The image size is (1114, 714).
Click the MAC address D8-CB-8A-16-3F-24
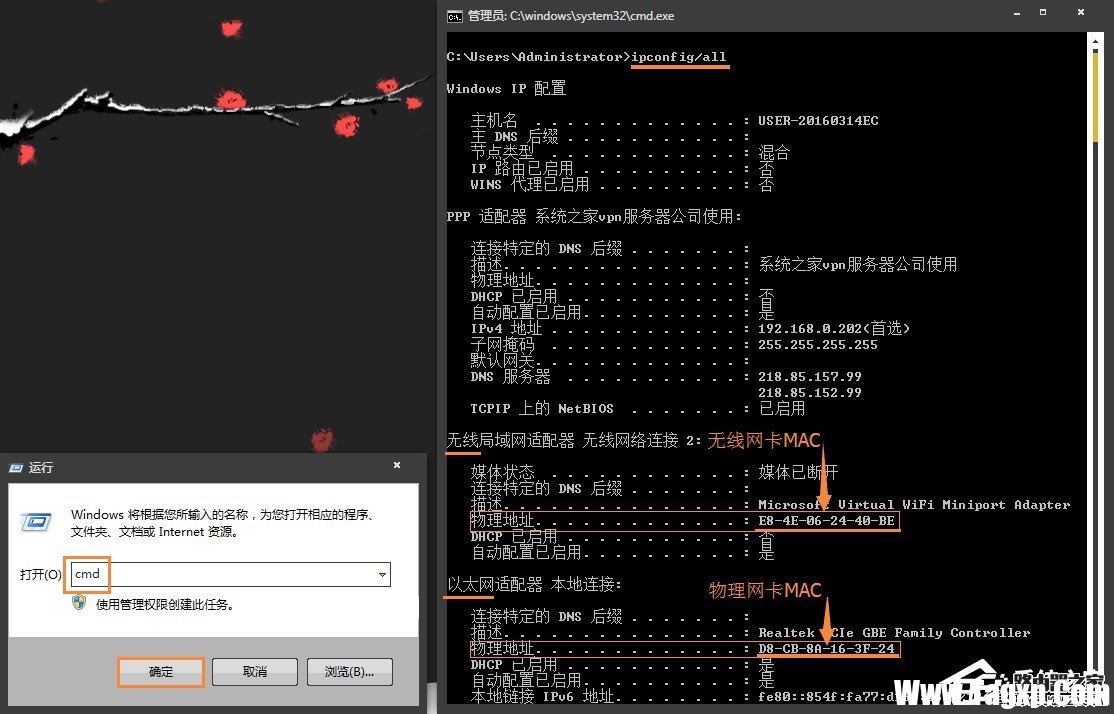click(826, 649)
